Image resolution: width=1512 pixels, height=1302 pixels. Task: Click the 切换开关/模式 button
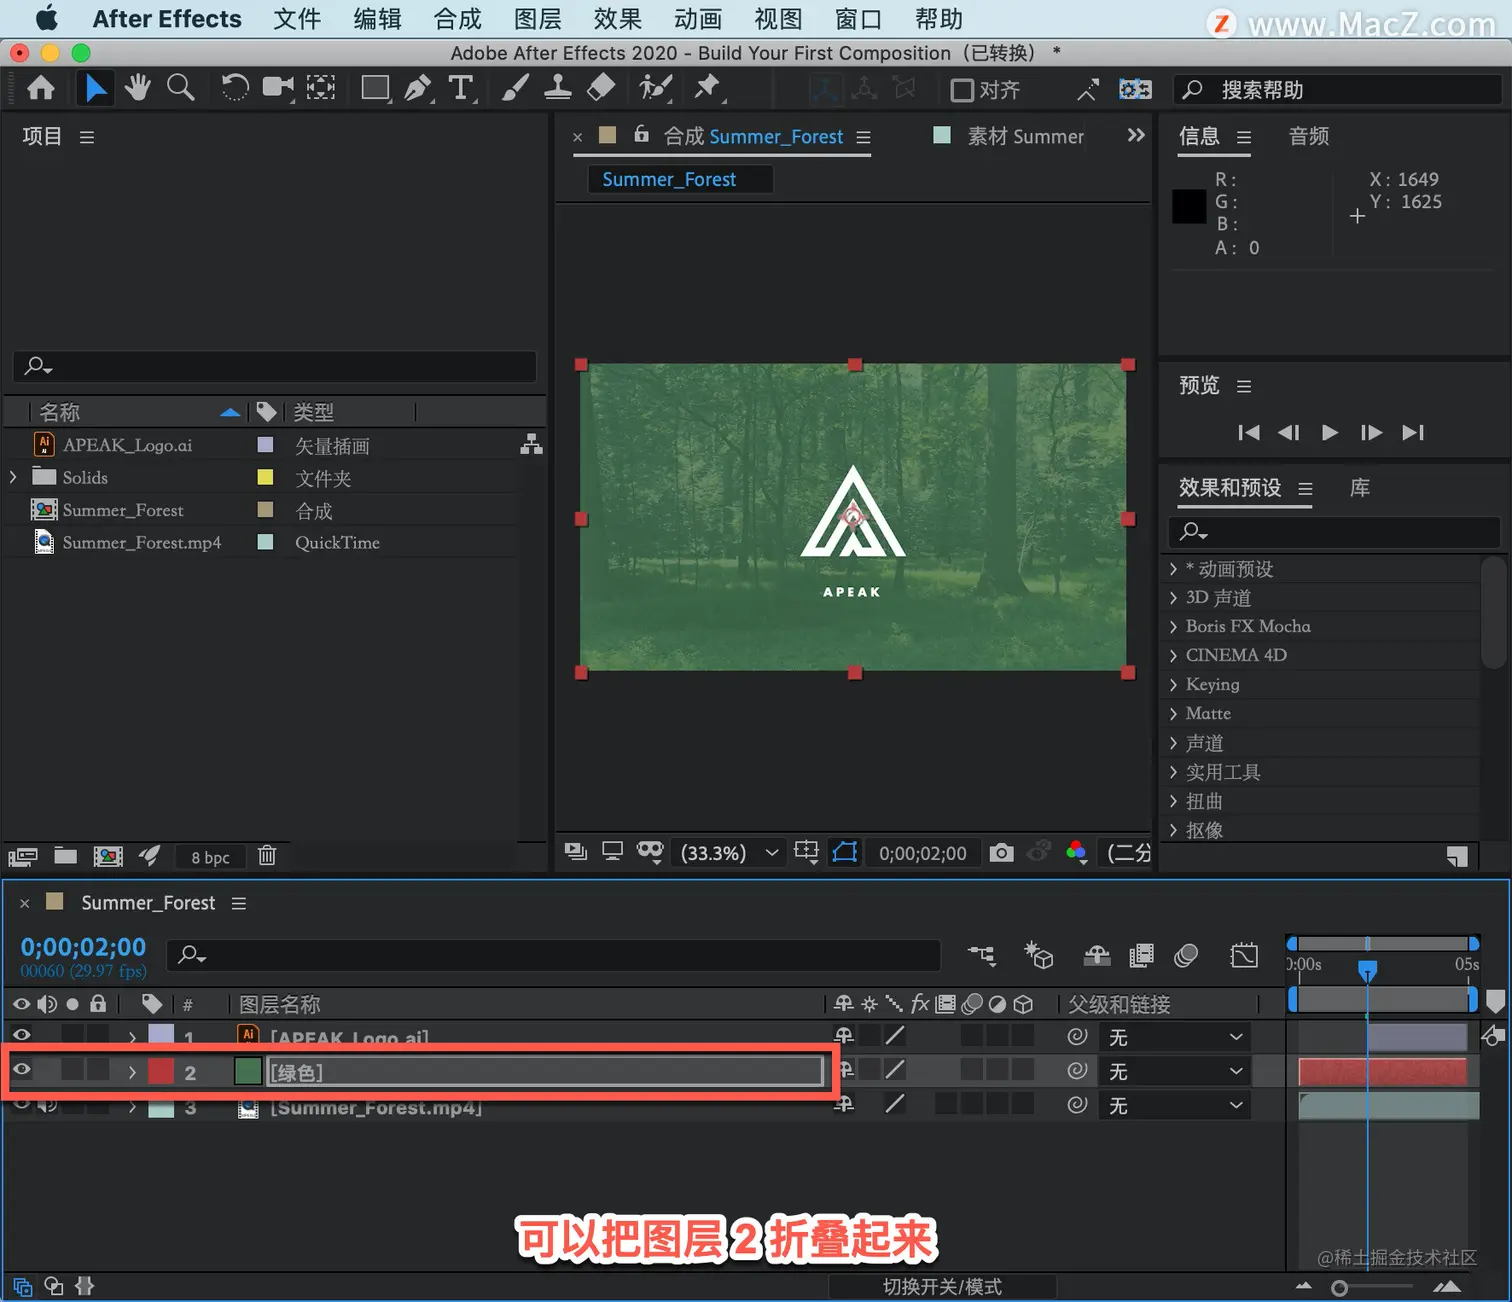click(x=942, y=1287)
